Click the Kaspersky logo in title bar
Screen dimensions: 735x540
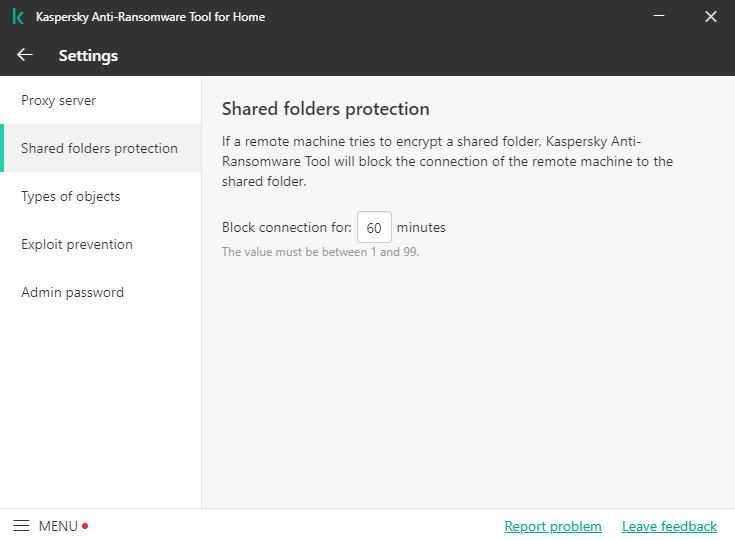pos(18,17)
